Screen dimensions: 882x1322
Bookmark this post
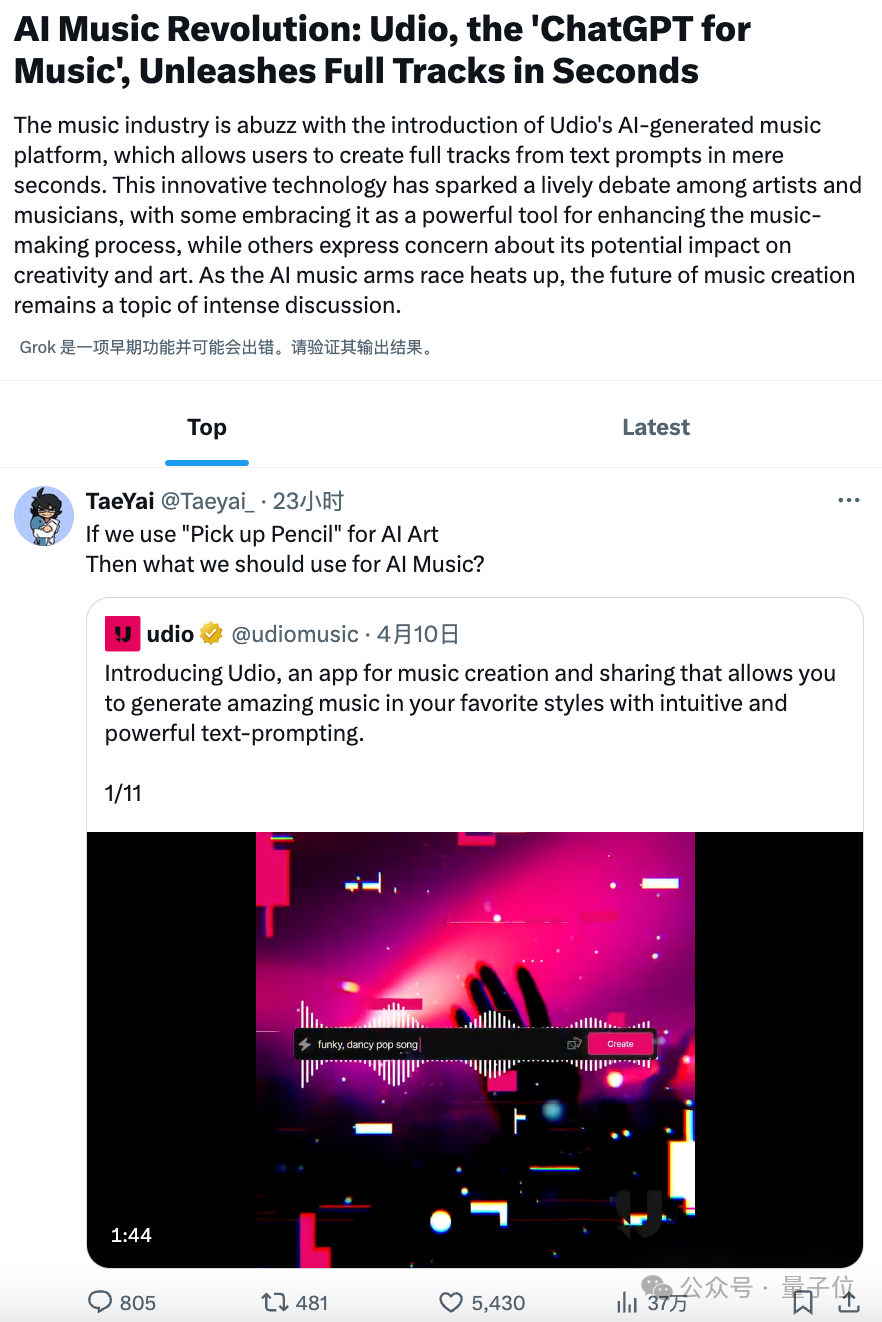point(802,1302)
